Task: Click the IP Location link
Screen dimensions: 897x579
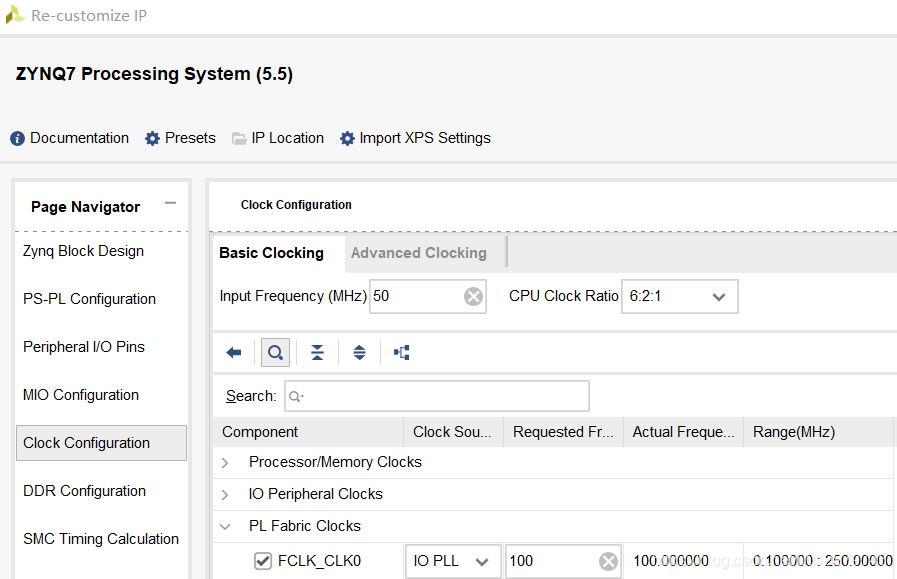Action: click(287, 138)
